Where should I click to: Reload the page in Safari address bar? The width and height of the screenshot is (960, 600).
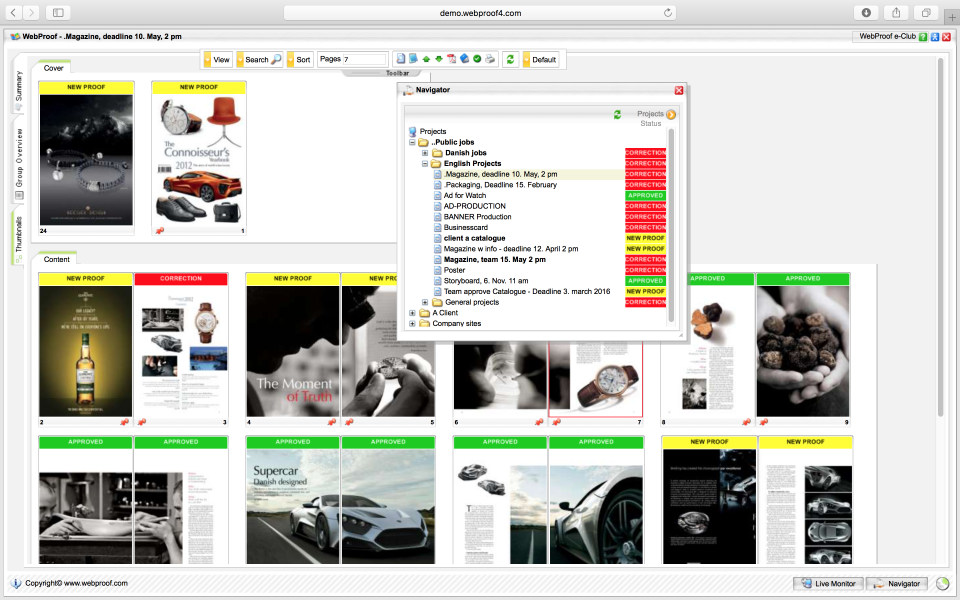[668, 12]
